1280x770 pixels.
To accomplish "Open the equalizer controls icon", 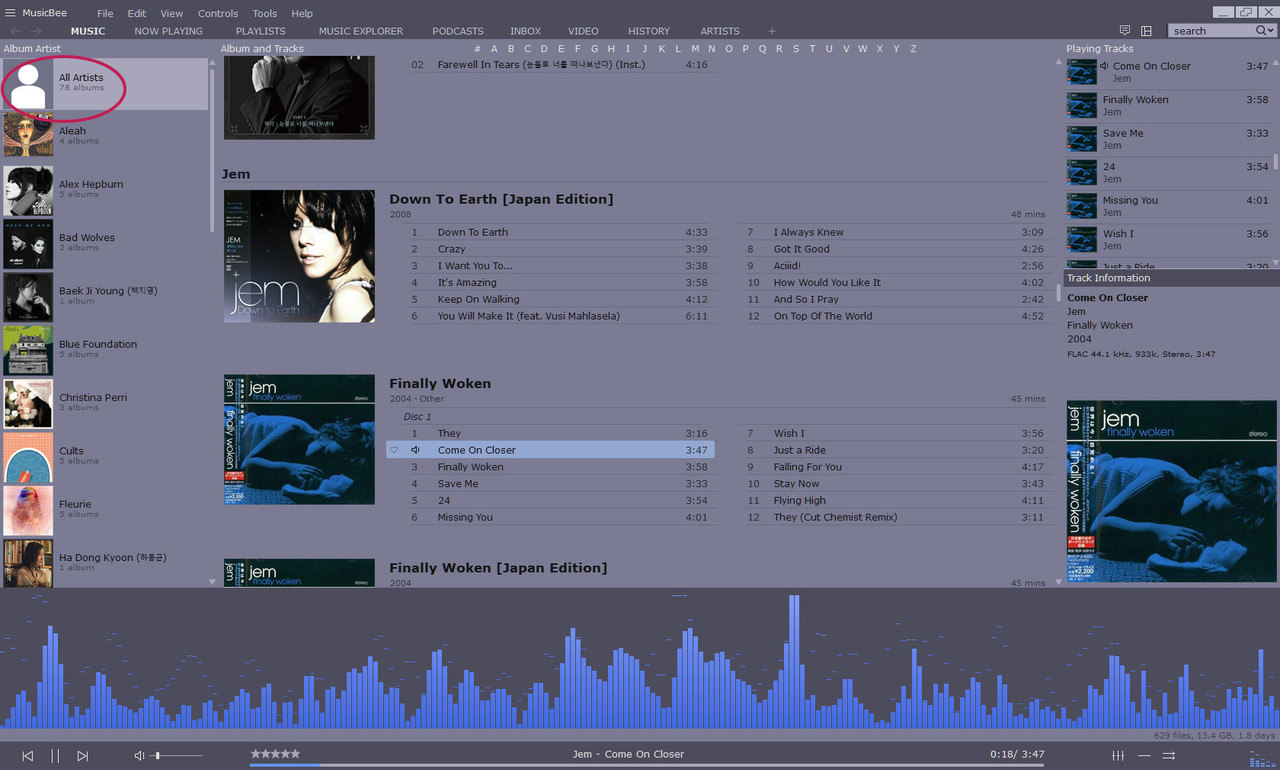I will 1118,755.
